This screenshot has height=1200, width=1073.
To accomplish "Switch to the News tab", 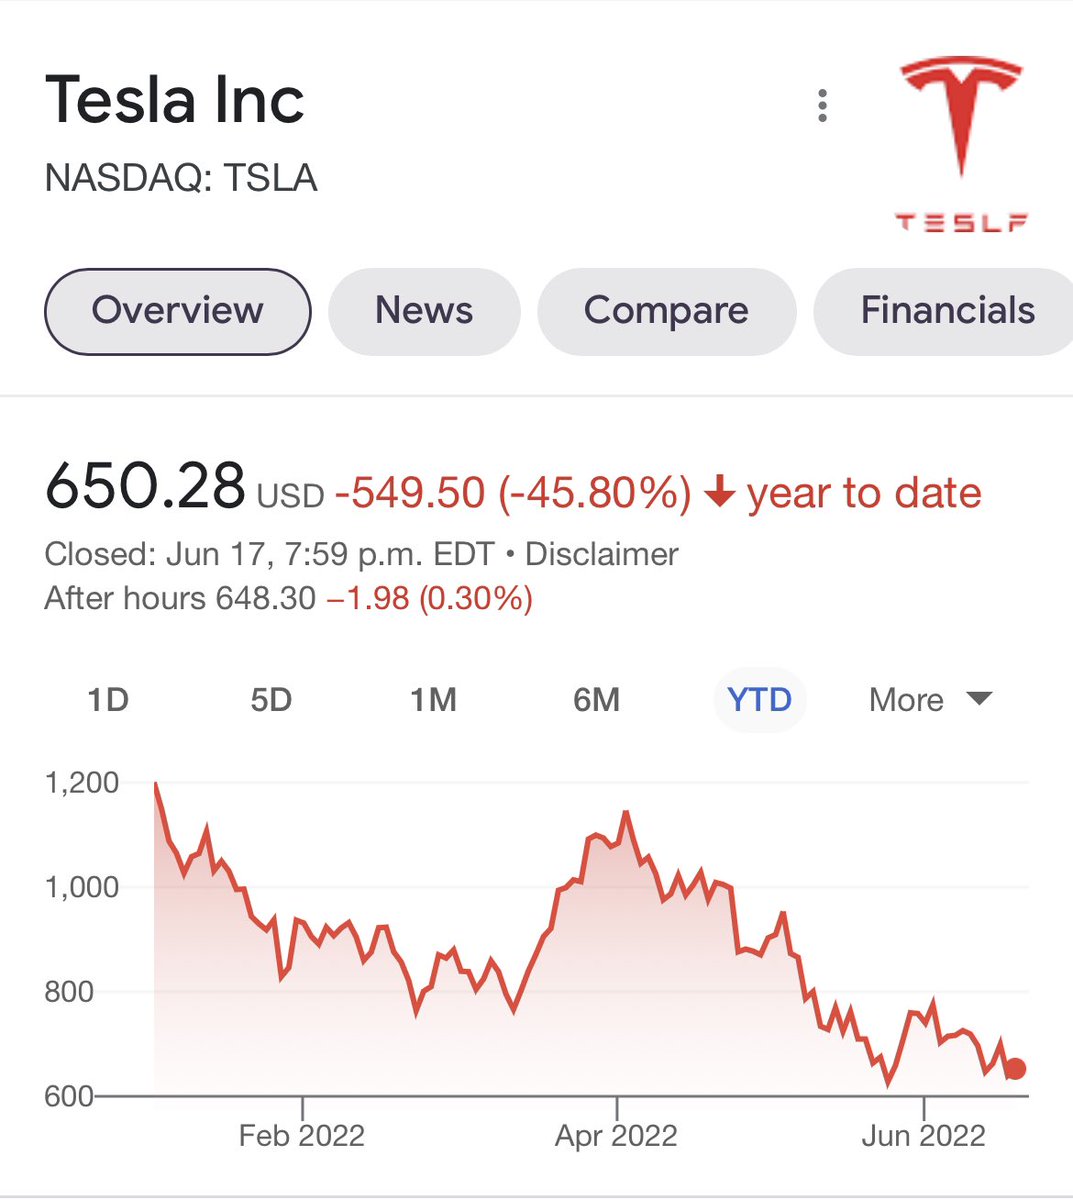I will (424, 311).
